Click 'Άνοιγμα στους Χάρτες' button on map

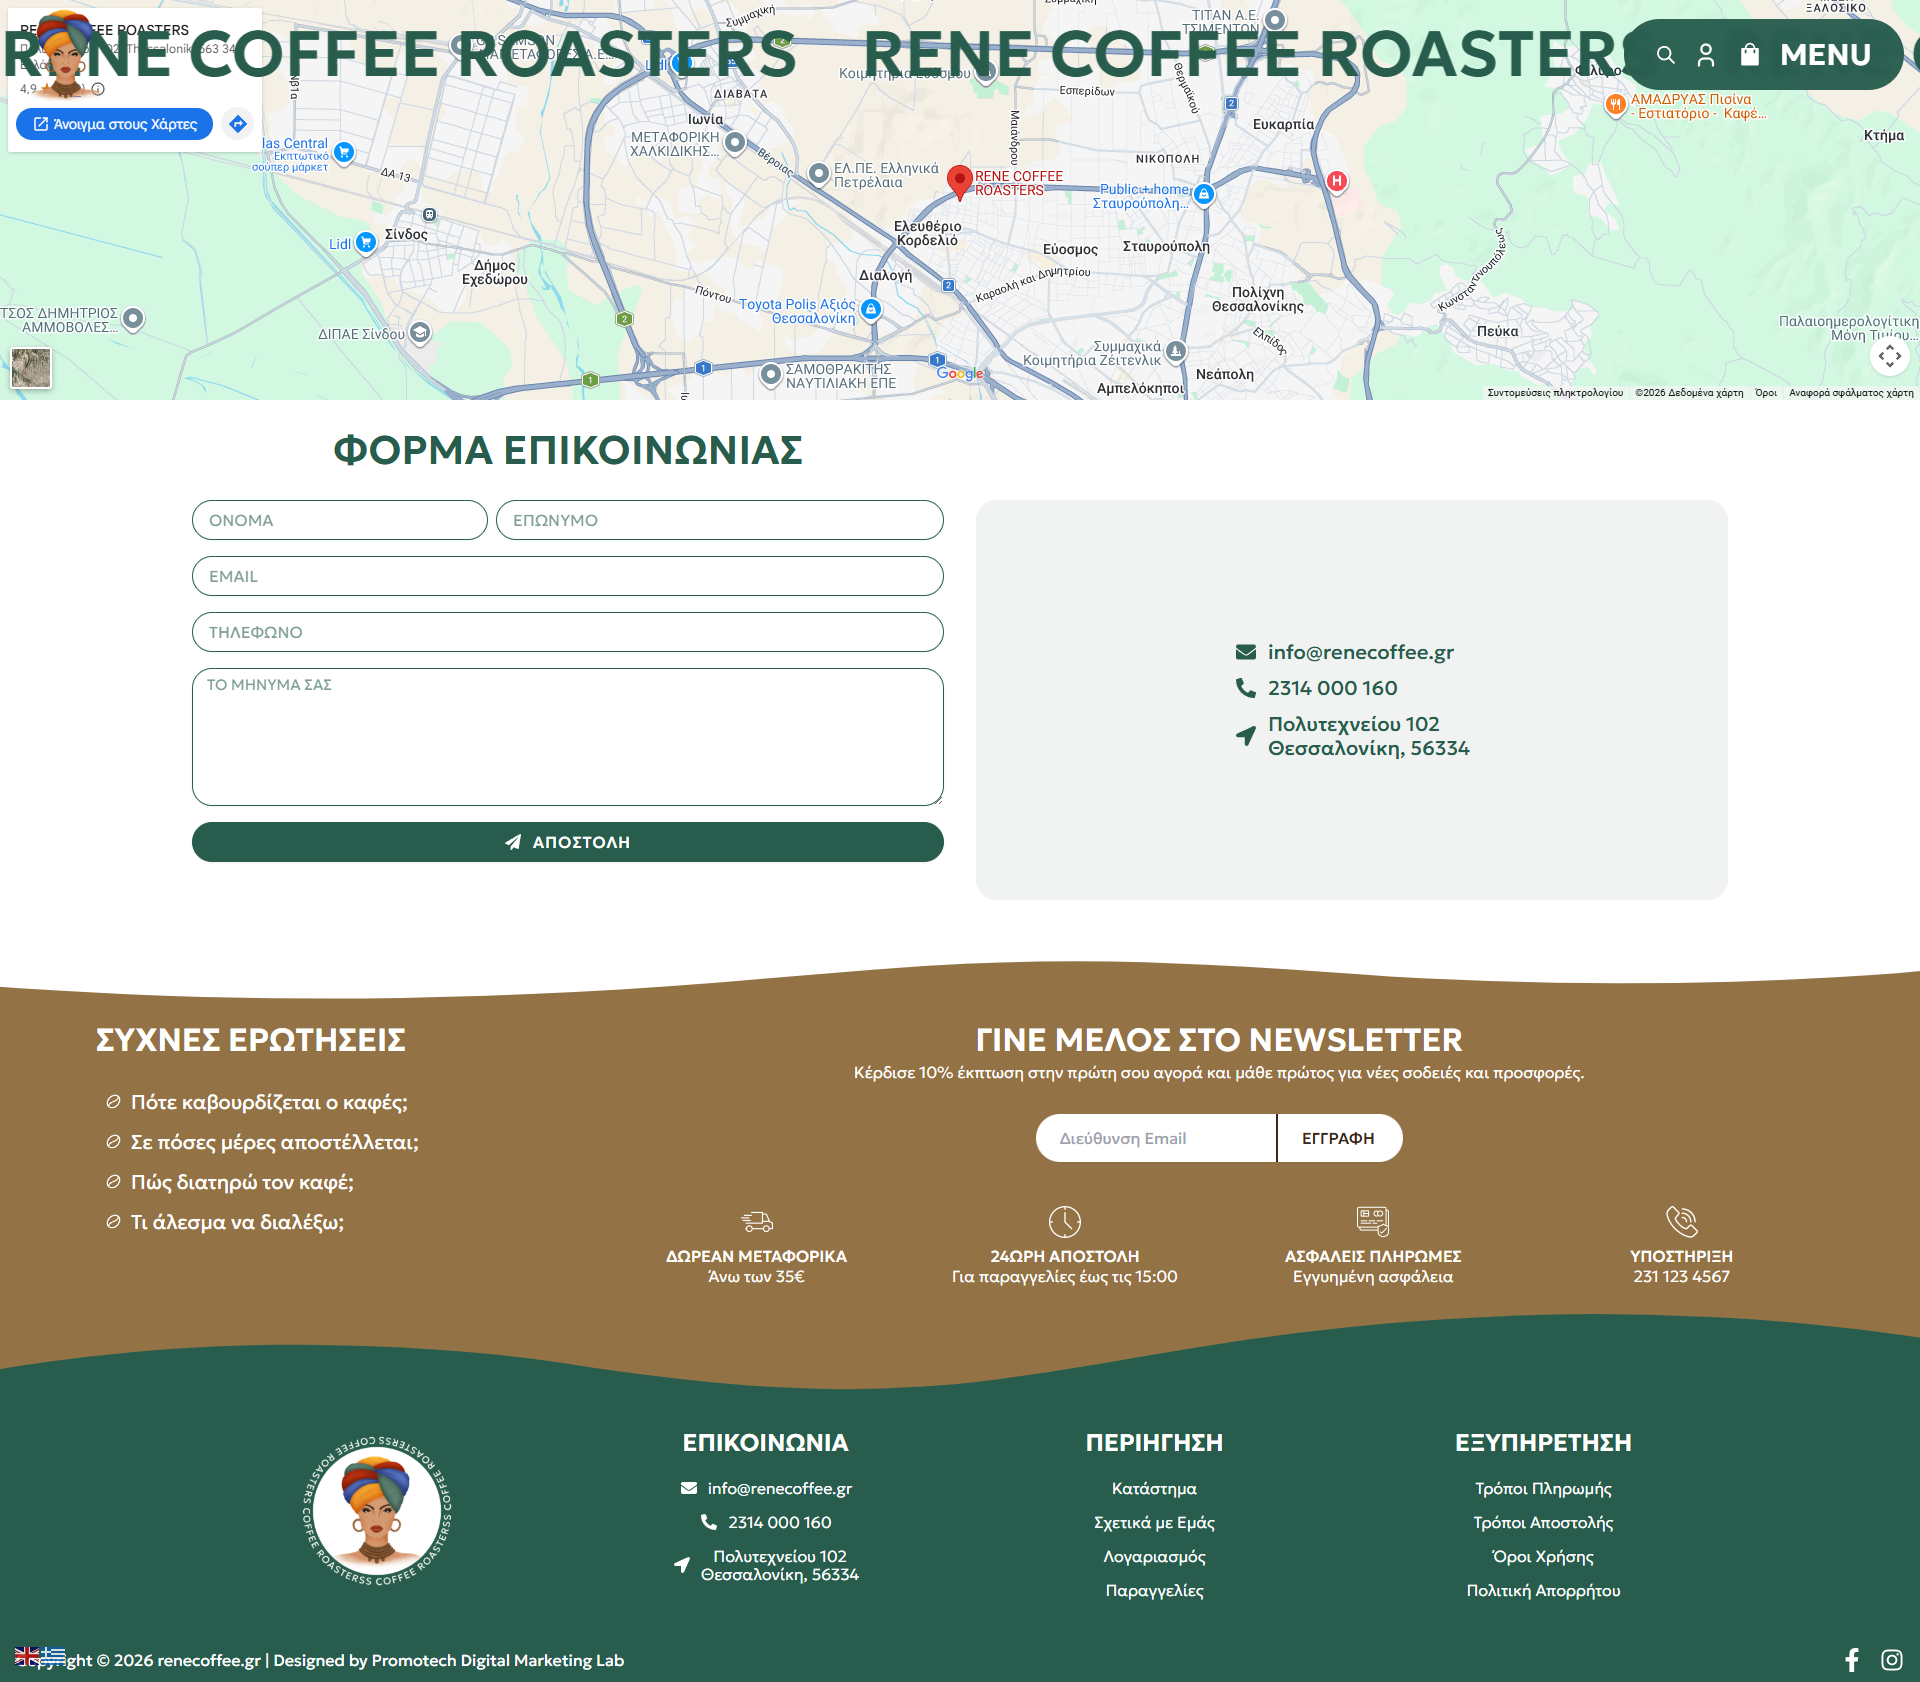pyautogui.click(x=115, y=124)
